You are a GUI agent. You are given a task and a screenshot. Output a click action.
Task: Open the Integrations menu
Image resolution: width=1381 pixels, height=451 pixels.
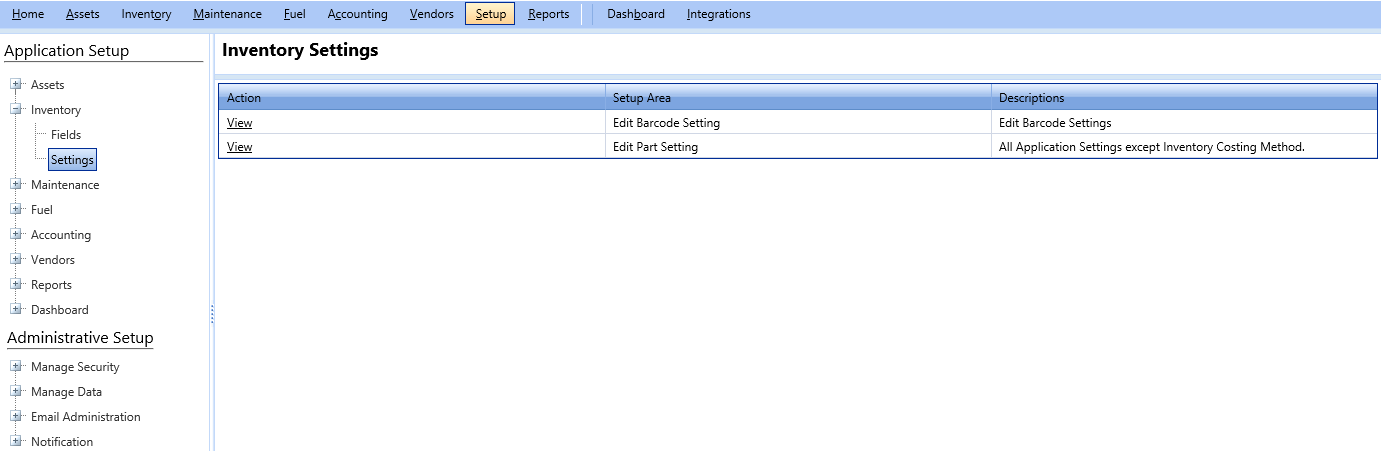[x=718, y=14]
